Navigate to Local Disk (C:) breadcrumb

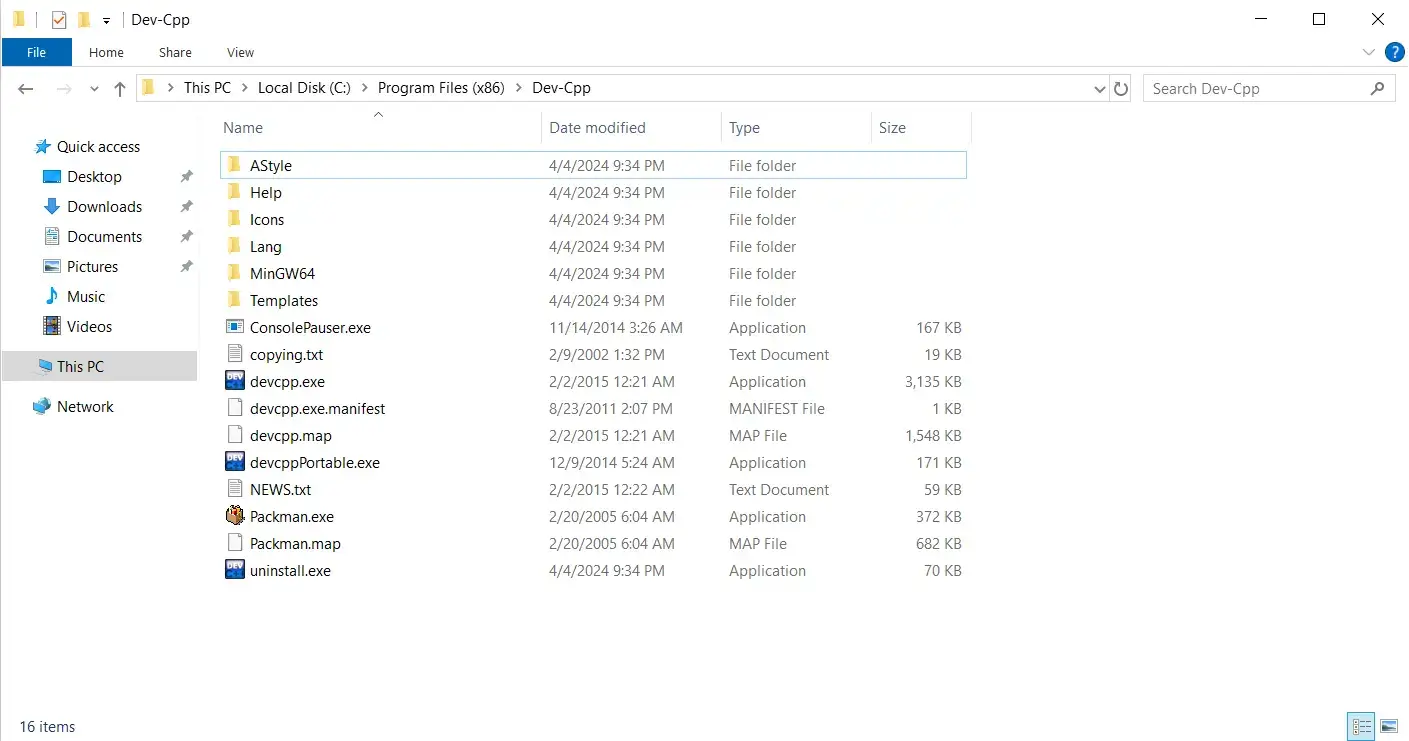[x=304, y=88]
